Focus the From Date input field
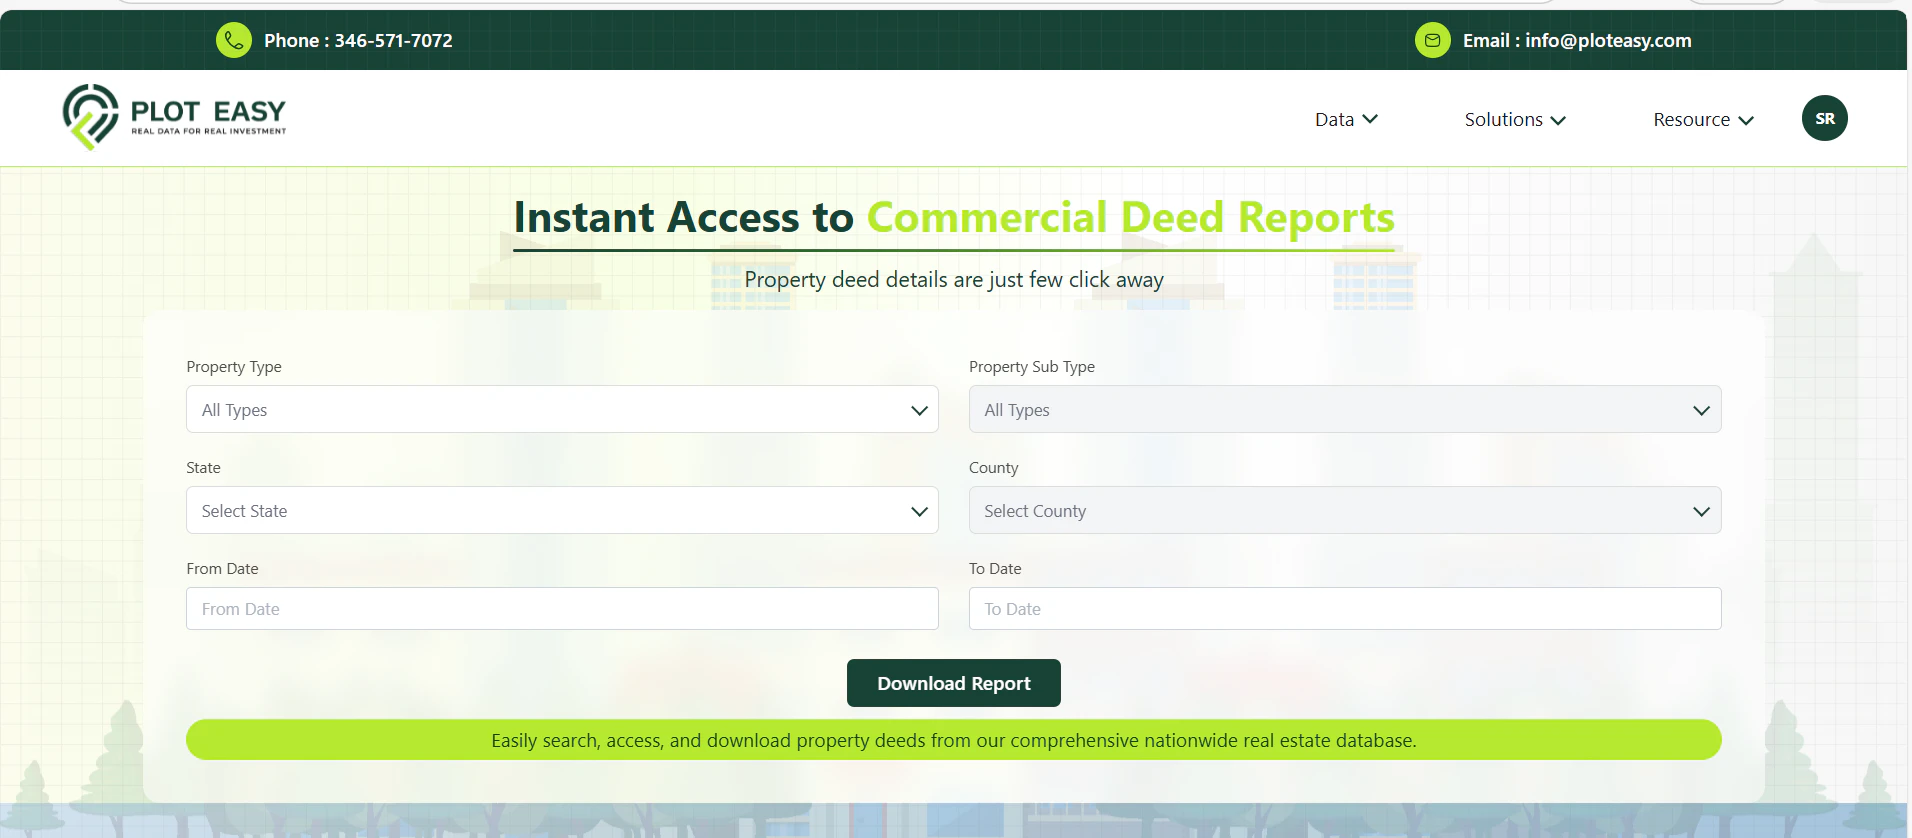1912x838 pixels. (562, 608)
